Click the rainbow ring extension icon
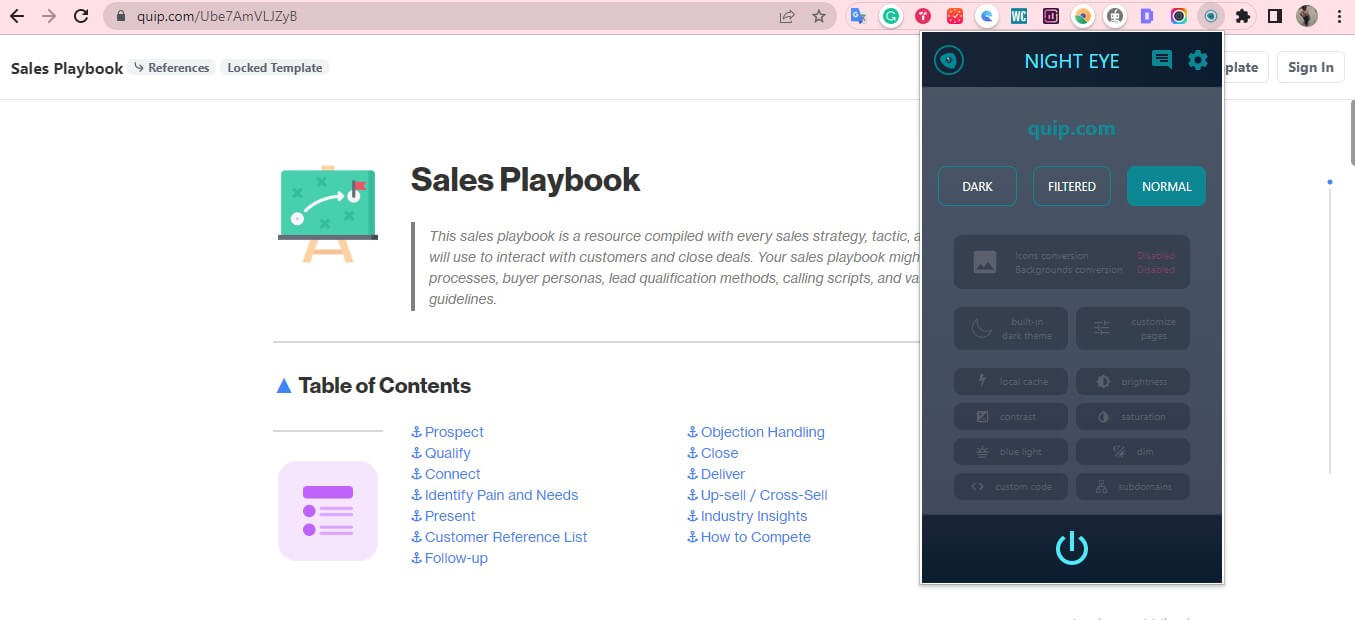Screen dimensions: 1355x620 [x=1179, y=16]
